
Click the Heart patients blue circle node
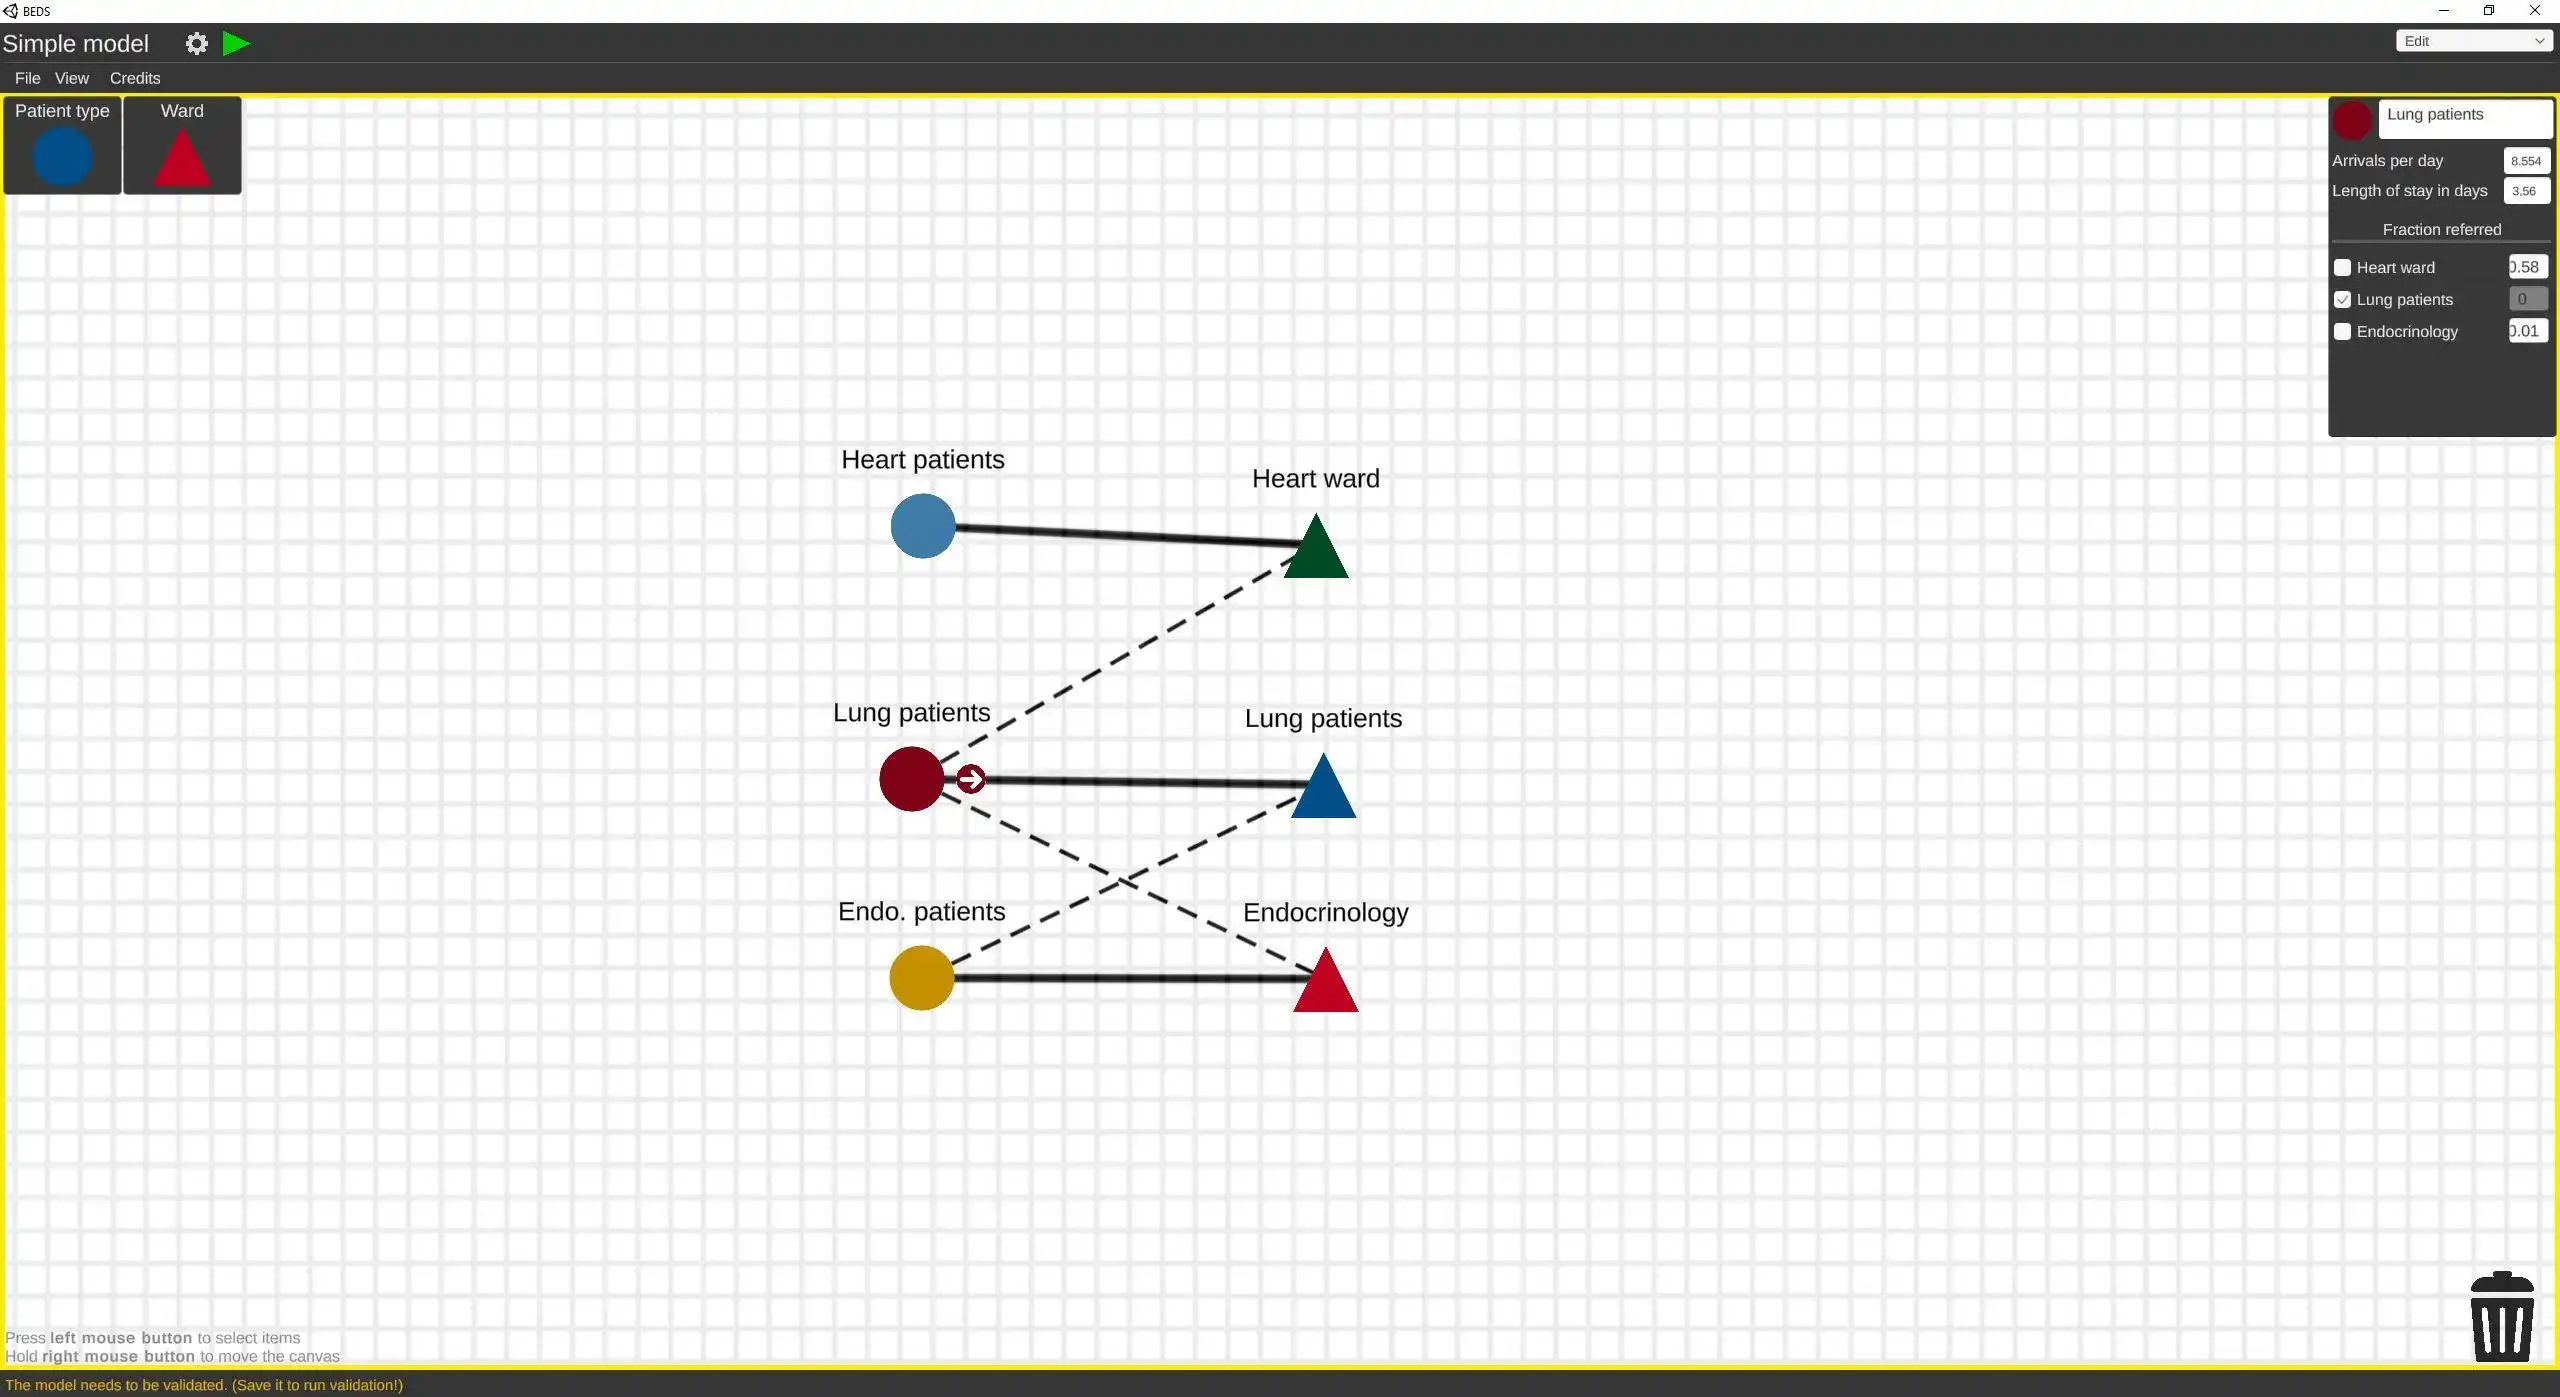pyautogui.click(x=922, y=526)
